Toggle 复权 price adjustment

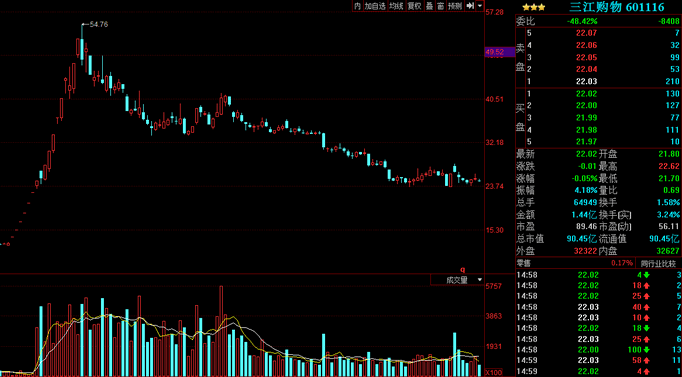tap(415, 6)
